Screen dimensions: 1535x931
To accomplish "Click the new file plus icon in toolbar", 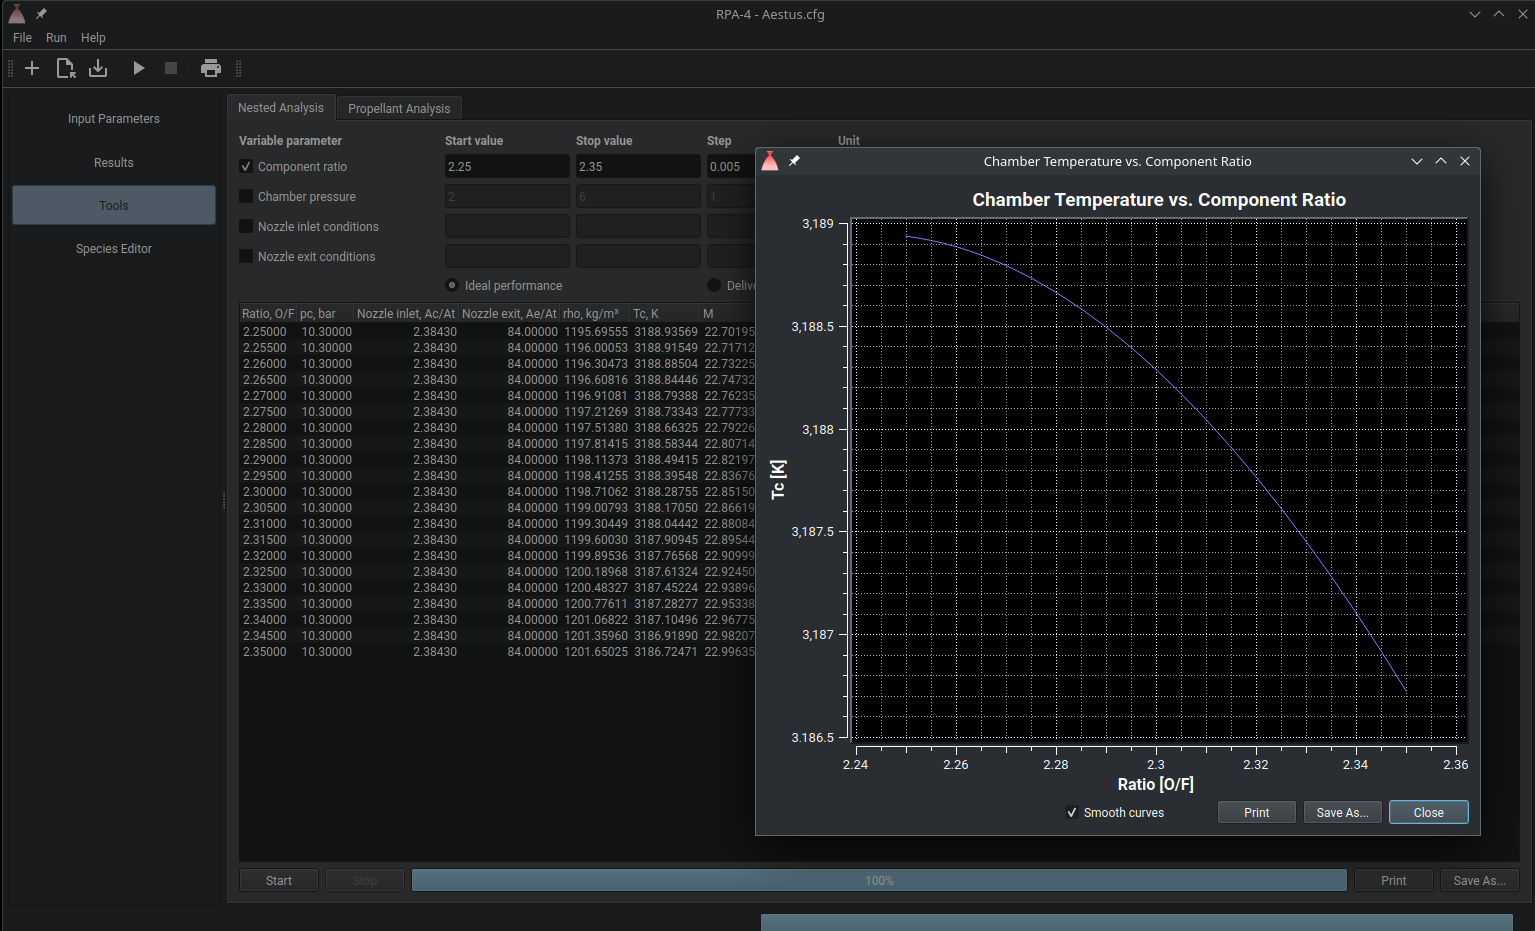I will pos(32,68).
